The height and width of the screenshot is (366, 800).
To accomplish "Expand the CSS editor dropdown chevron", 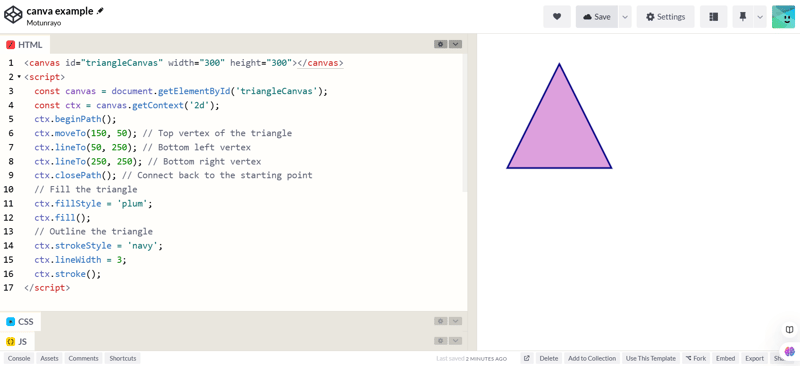I will (x=455, y=321).
